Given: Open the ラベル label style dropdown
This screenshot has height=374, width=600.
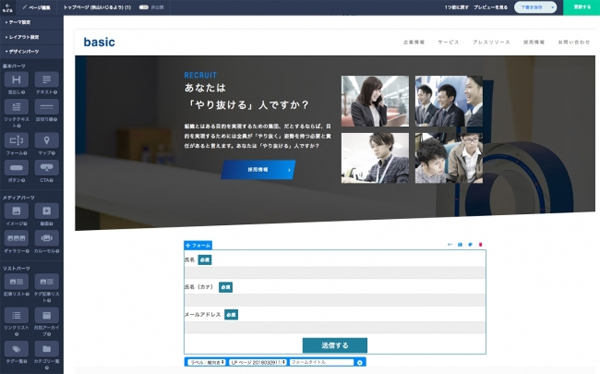Looking at the screenshot, I should (x=207, y=362).
